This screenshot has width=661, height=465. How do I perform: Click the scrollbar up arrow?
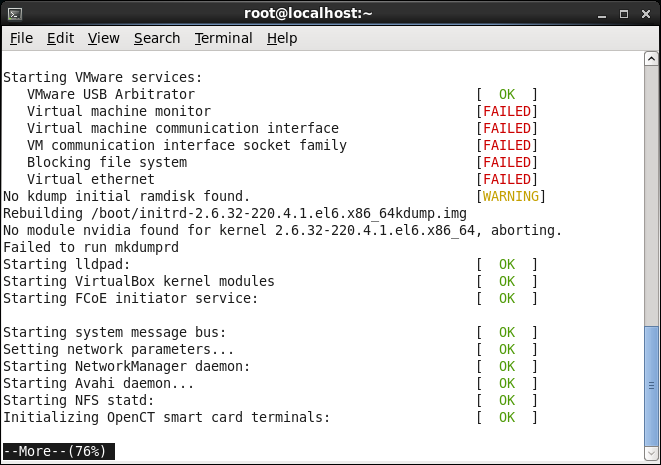tap(652, 60)
